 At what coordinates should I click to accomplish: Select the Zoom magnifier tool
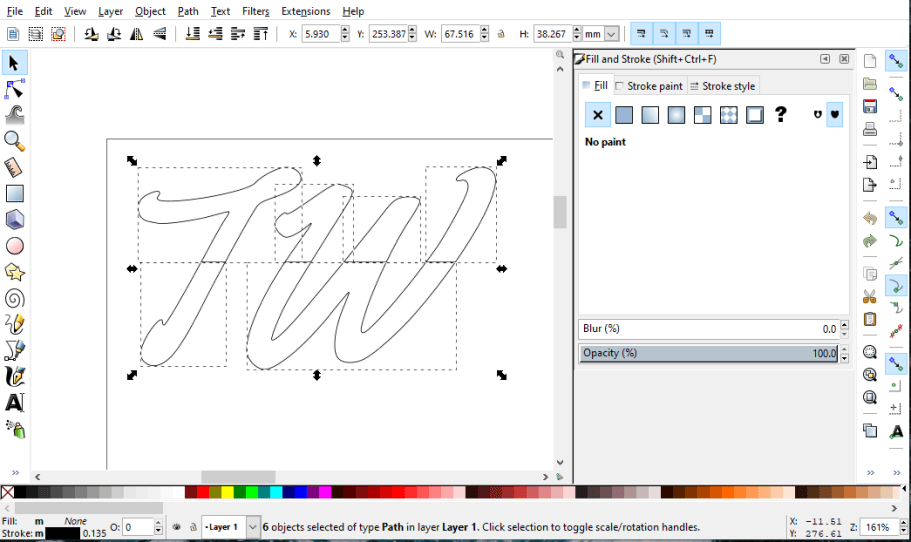[14, 141]
